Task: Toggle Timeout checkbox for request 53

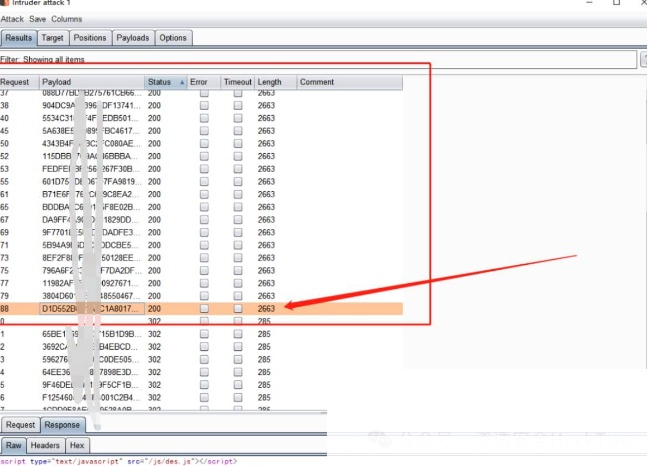Action: pos(238,169)
